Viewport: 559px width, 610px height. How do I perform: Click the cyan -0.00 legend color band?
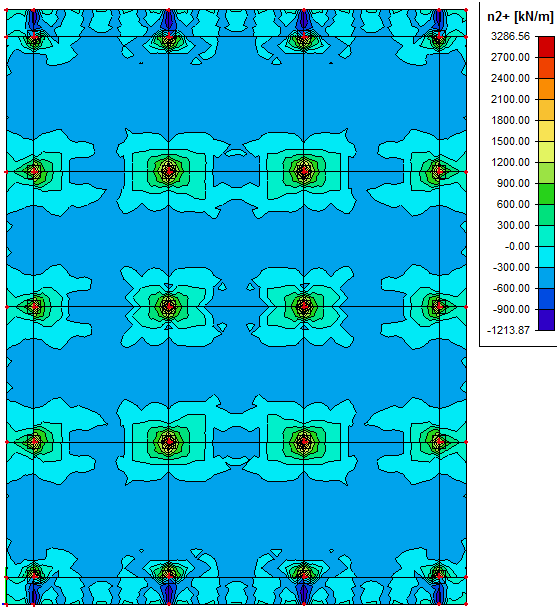(x=546, y=257)
